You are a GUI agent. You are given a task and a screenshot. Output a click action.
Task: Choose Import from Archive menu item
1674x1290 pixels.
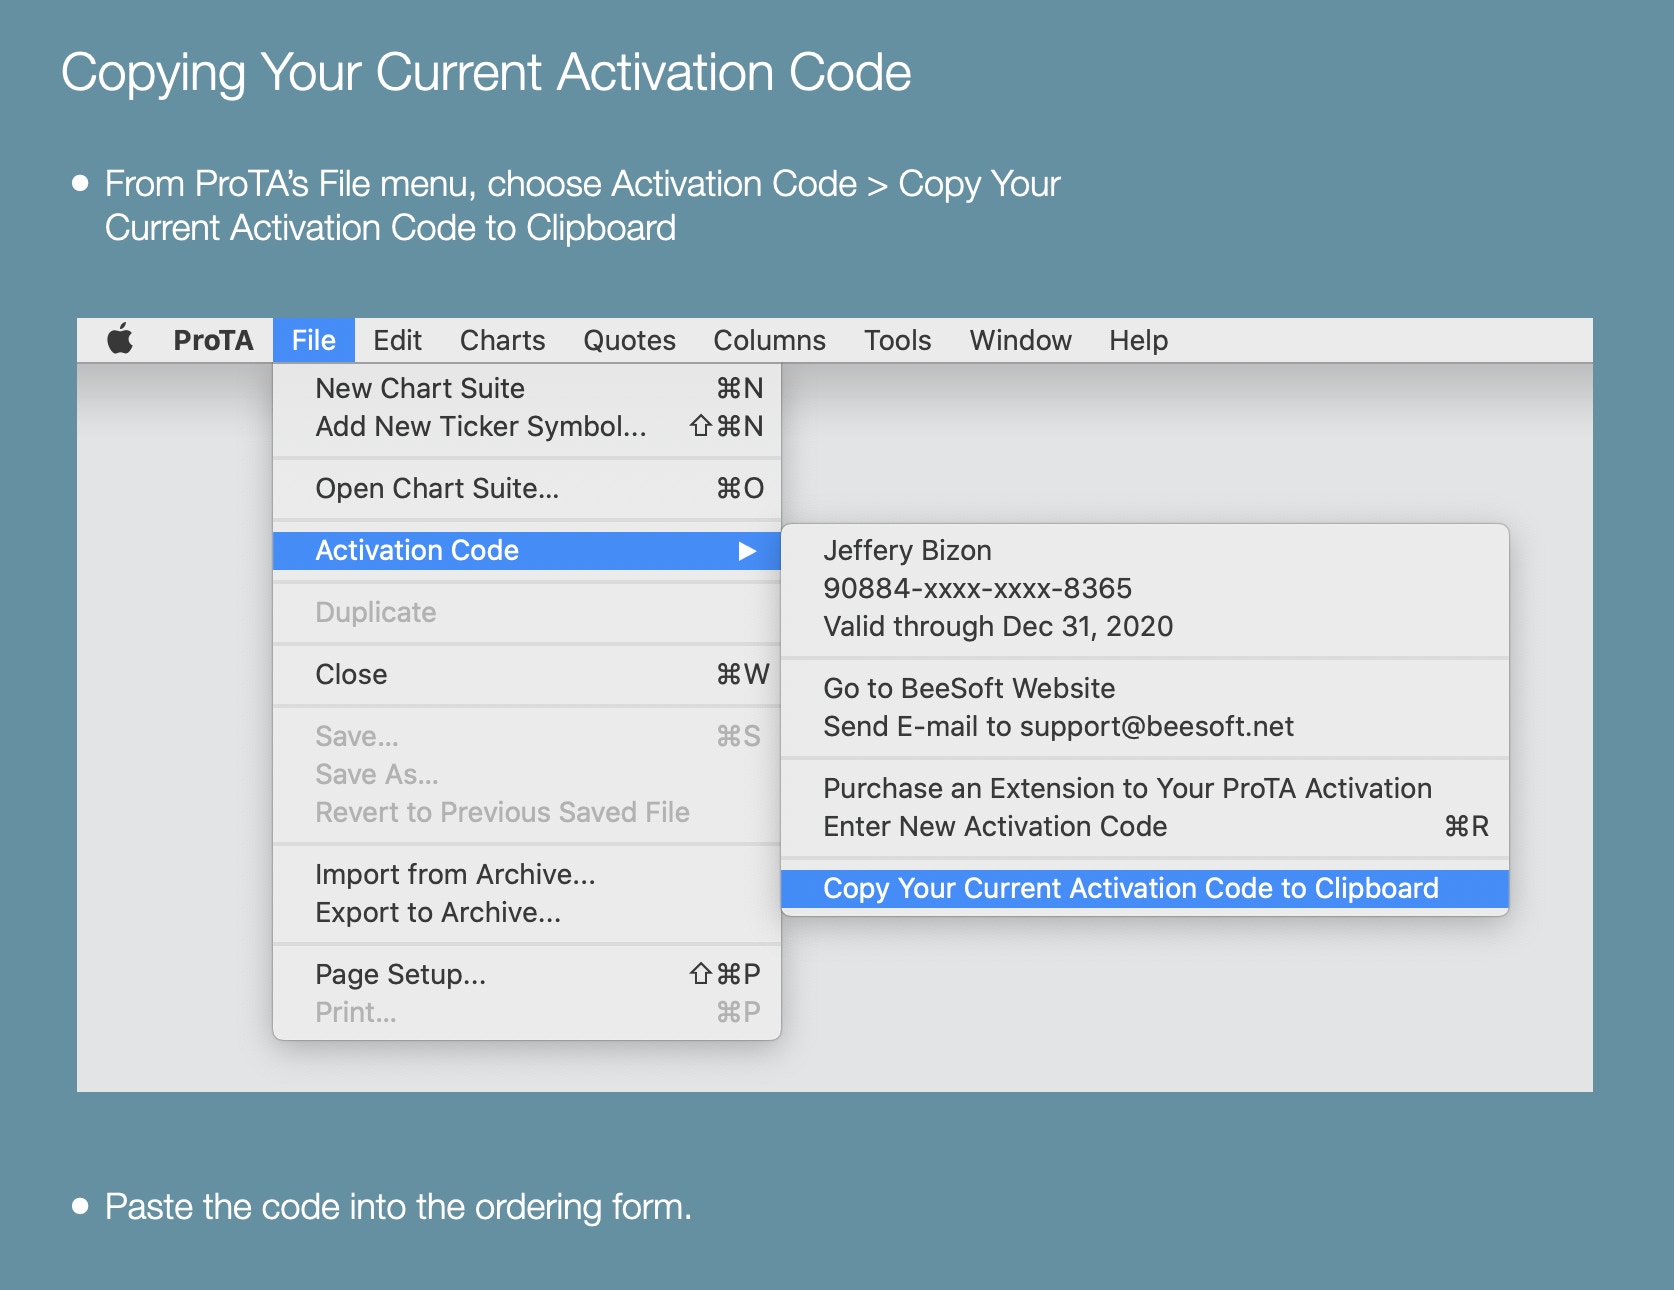pyautogui.click(x=455, y=874)
